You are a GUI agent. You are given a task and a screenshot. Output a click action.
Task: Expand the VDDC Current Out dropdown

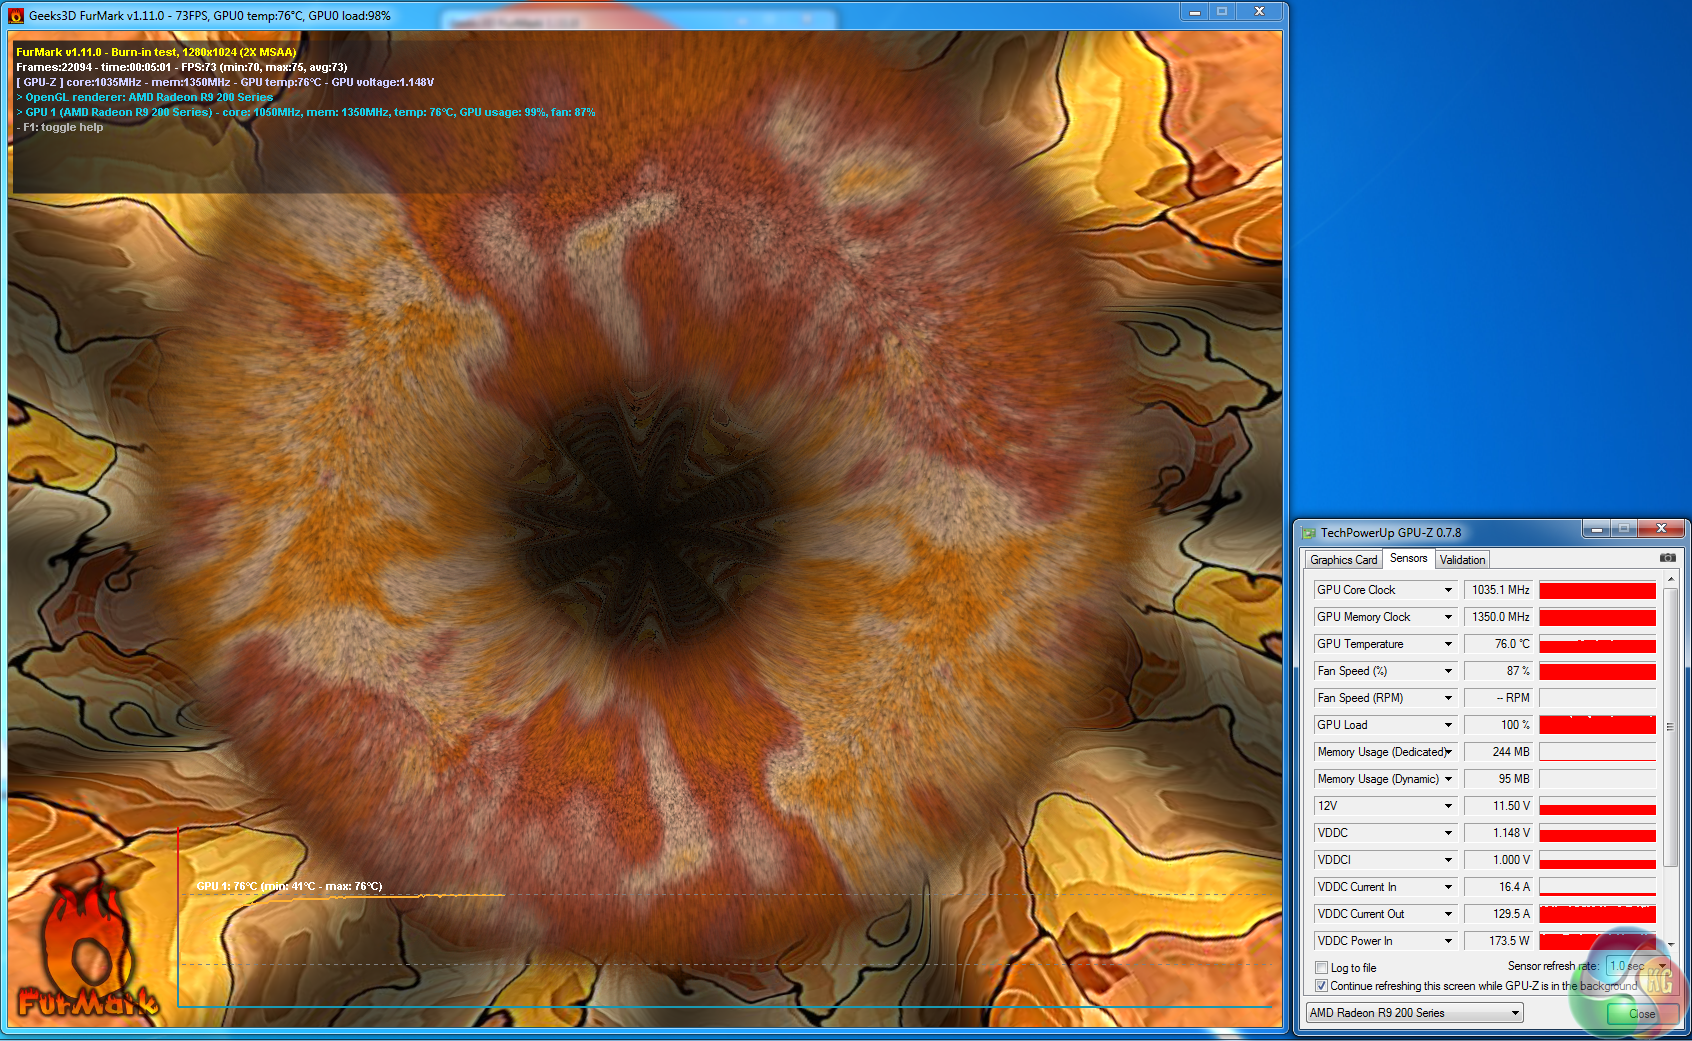[x=1447, y=914]
